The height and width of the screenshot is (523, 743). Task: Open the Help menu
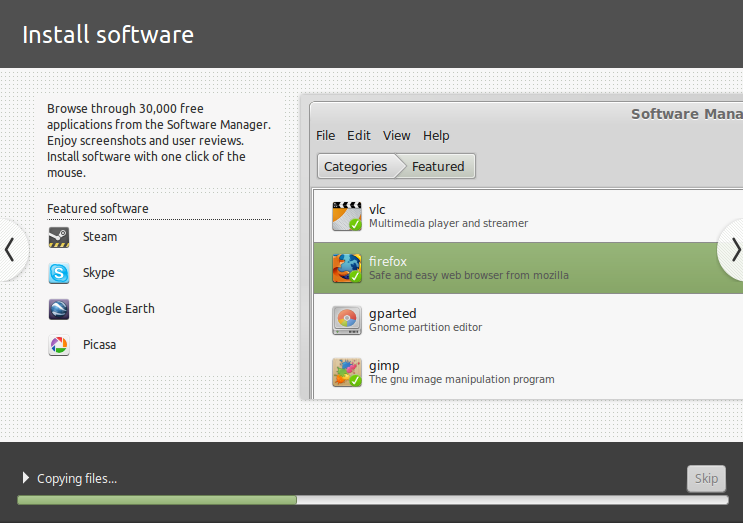click(436, 136)
